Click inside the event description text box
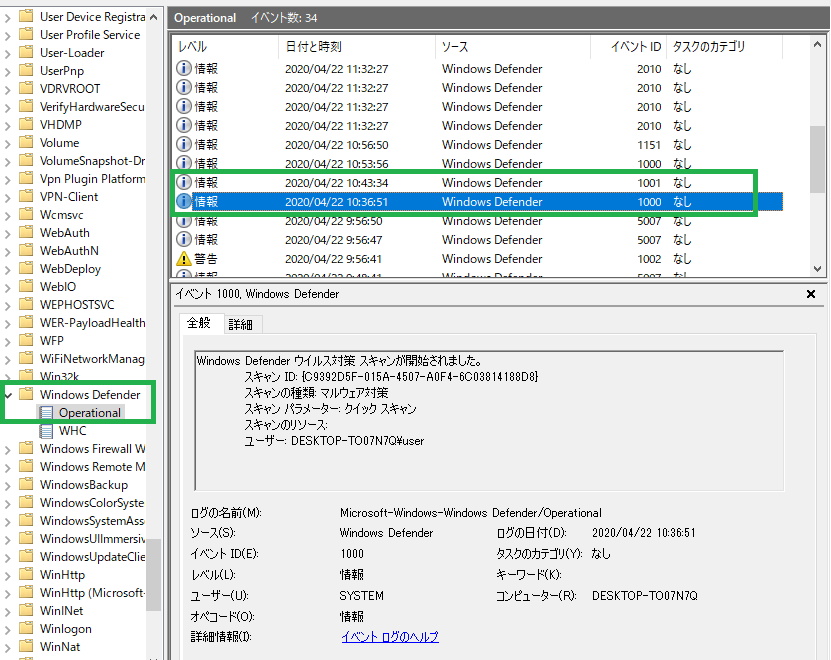The height and width of the screenshot is (660, 831). 489,420
